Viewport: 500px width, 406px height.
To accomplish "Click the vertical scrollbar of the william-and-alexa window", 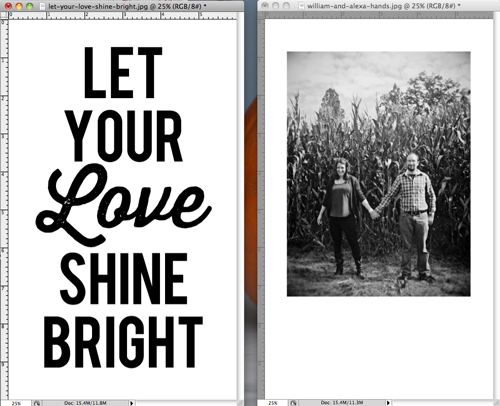I will tap(496, 206).
